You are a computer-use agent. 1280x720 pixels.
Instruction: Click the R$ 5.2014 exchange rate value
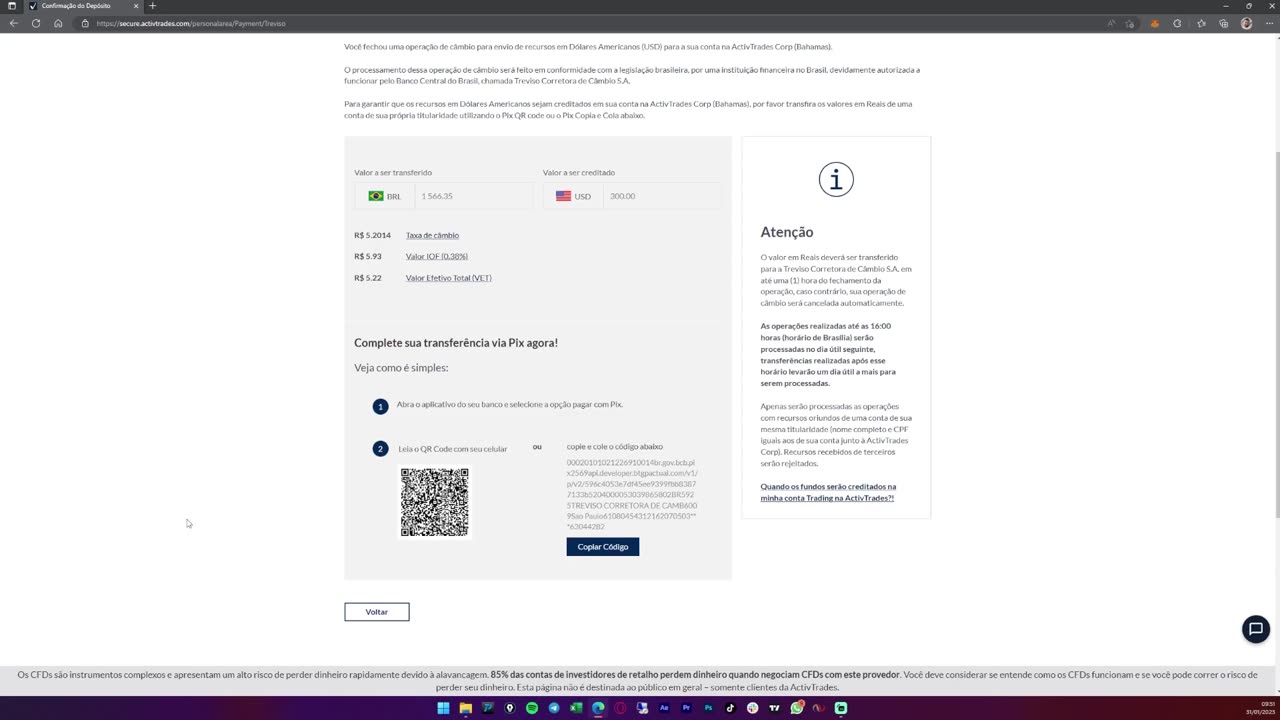point(372,235)
